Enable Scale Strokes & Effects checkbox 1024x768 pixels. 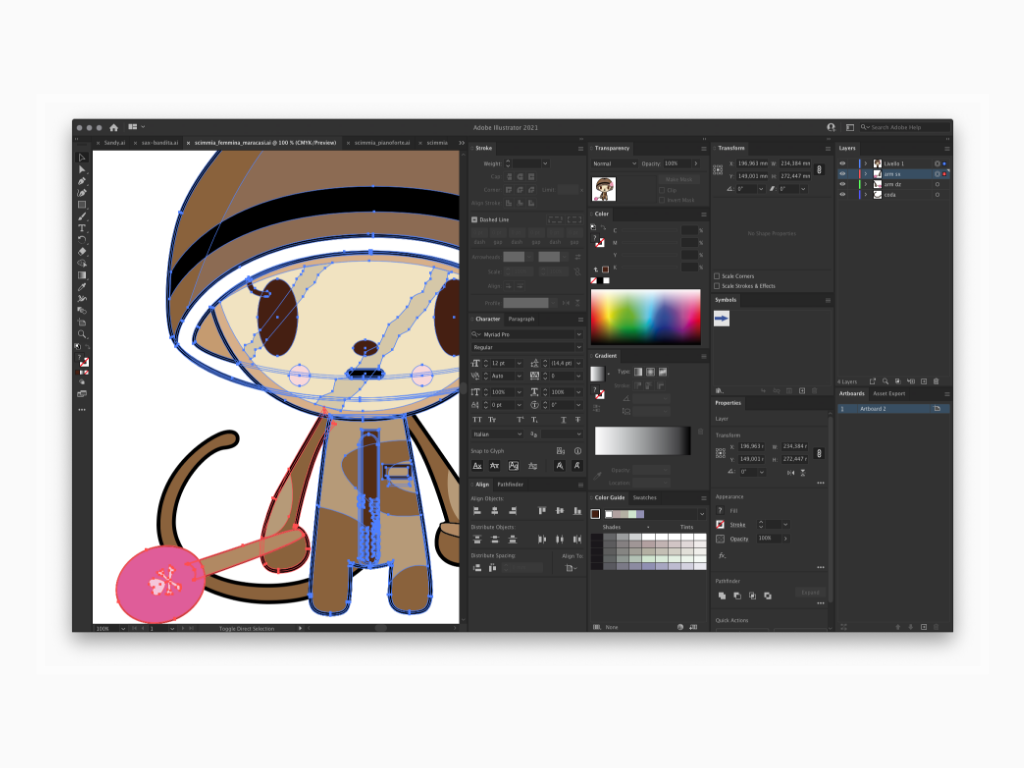point(717,286)
